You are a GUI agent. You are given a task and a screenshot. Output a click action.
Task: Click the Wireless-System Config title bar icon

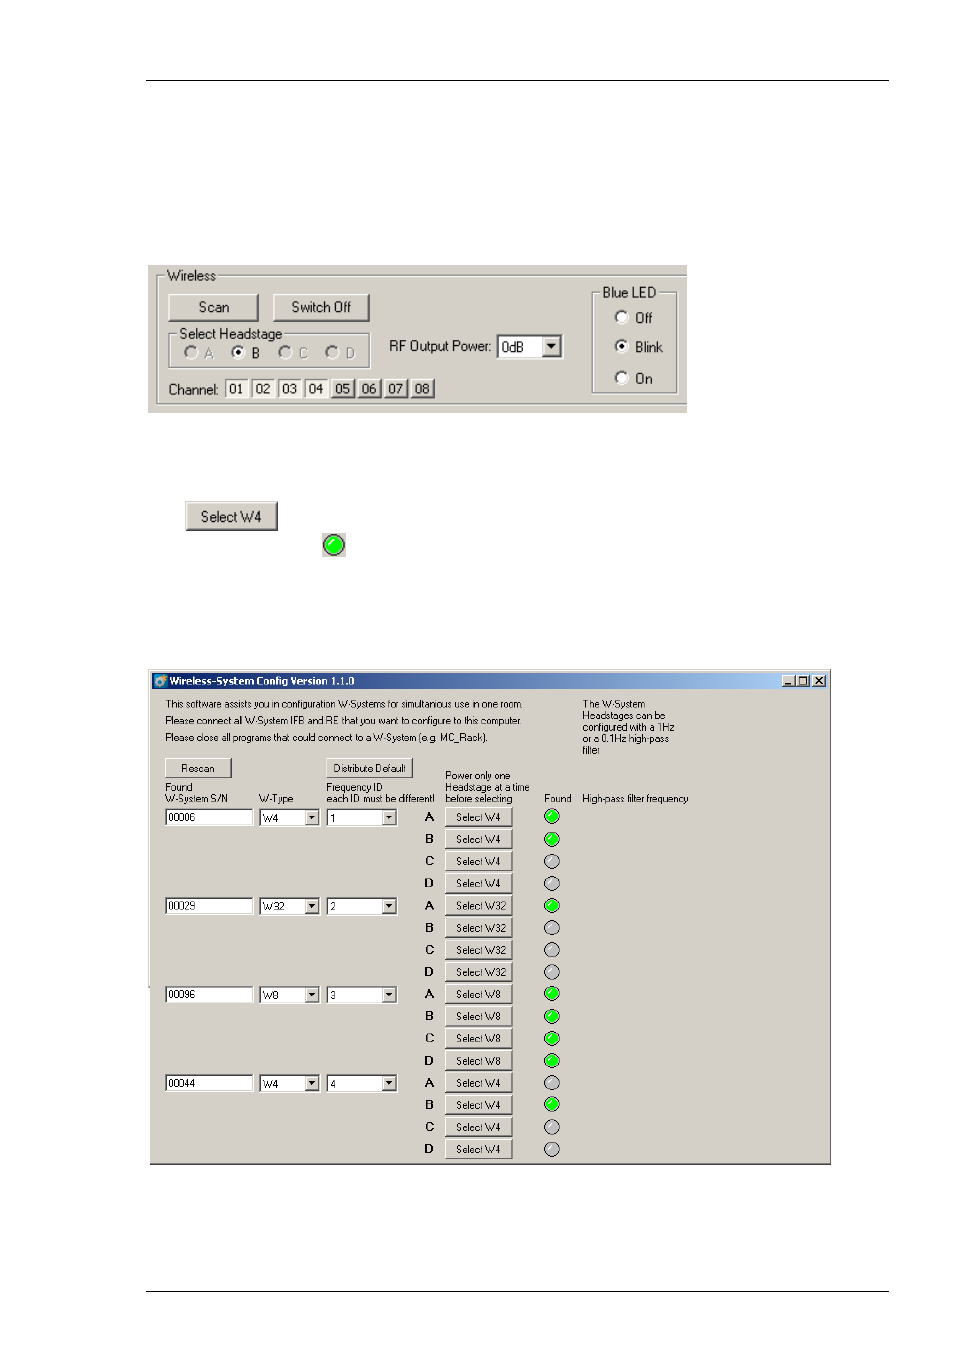(160, 681)
